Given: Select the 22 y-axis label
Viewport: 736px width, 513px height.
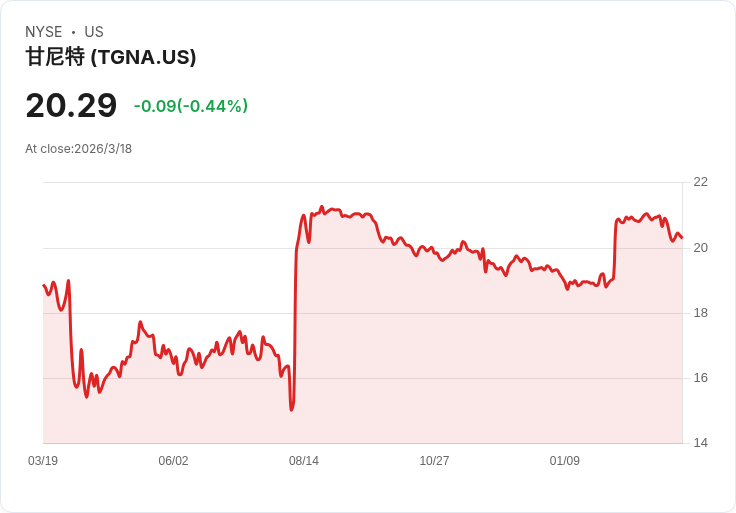Looking at the screenshot, I should tap(700, 182).
